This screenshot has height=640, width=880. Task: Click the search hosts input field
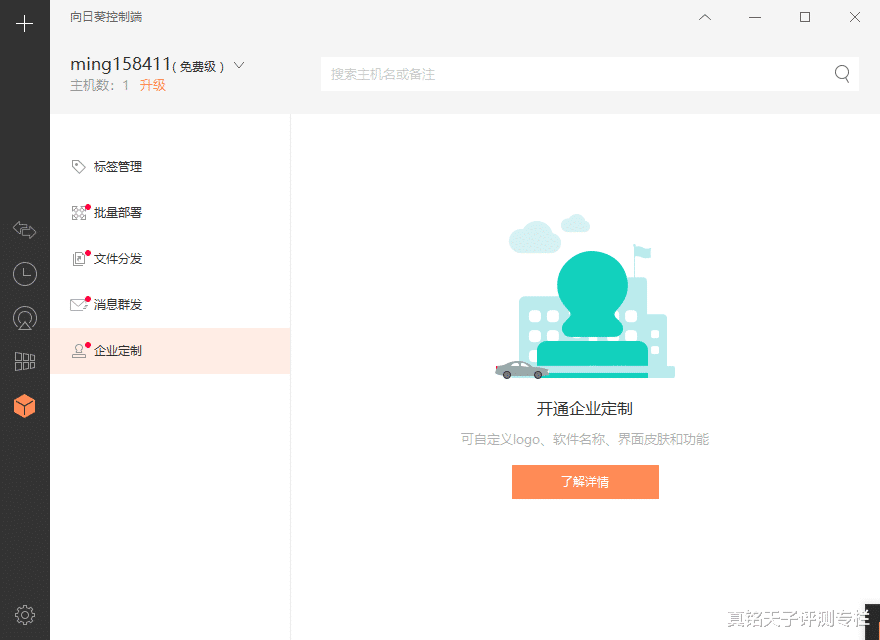click(x=550, y=73)
